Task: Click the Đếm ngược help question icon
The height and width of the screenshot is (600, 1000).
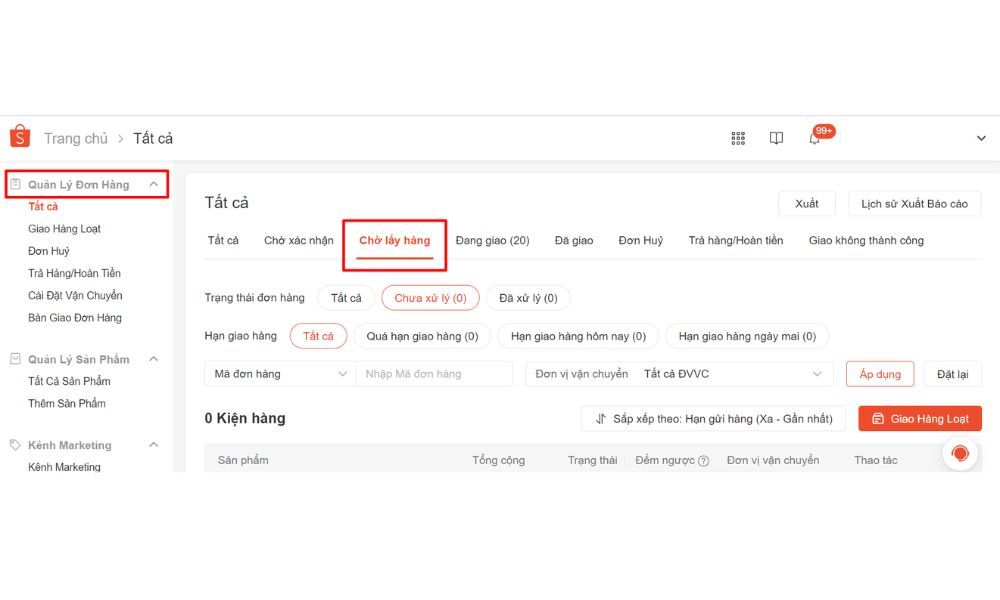Action: 703,461
